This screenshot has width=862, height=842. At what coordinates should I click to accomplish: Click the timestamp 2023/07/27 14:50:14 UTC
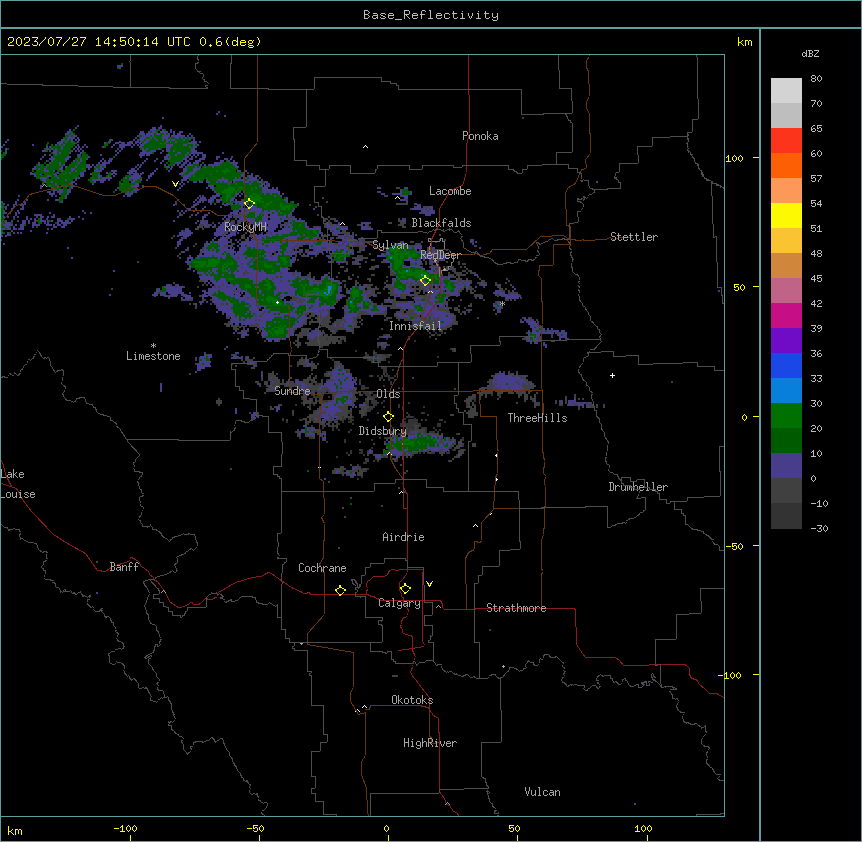pyautogui.click(x=99, y=42)
